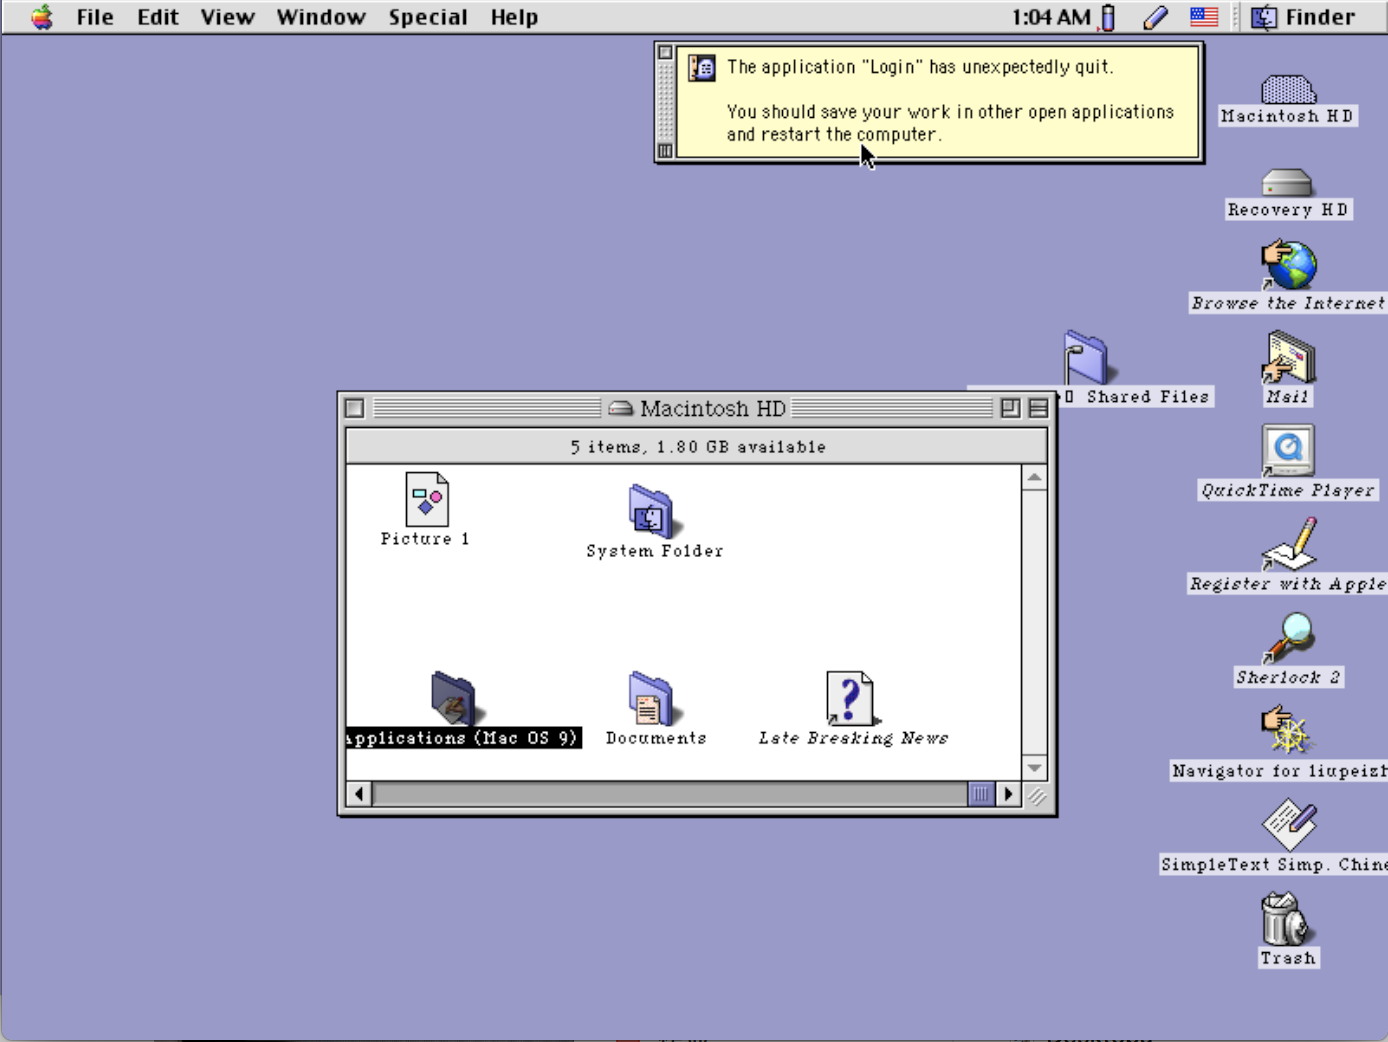Screen dimensions: 1388x1042
Task: Click the right arrow of the horizontal scrollbar
Action: click(1009, 793)
